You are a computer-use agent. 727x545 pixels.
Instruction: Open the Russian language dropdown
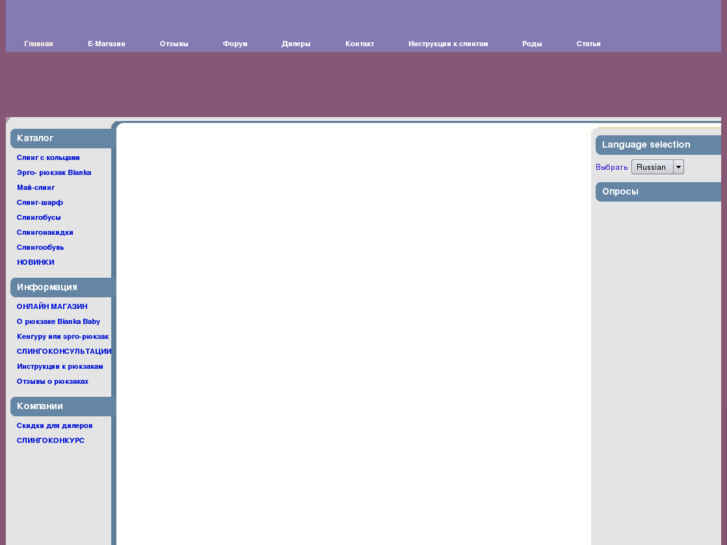click(x=657, y=167)
